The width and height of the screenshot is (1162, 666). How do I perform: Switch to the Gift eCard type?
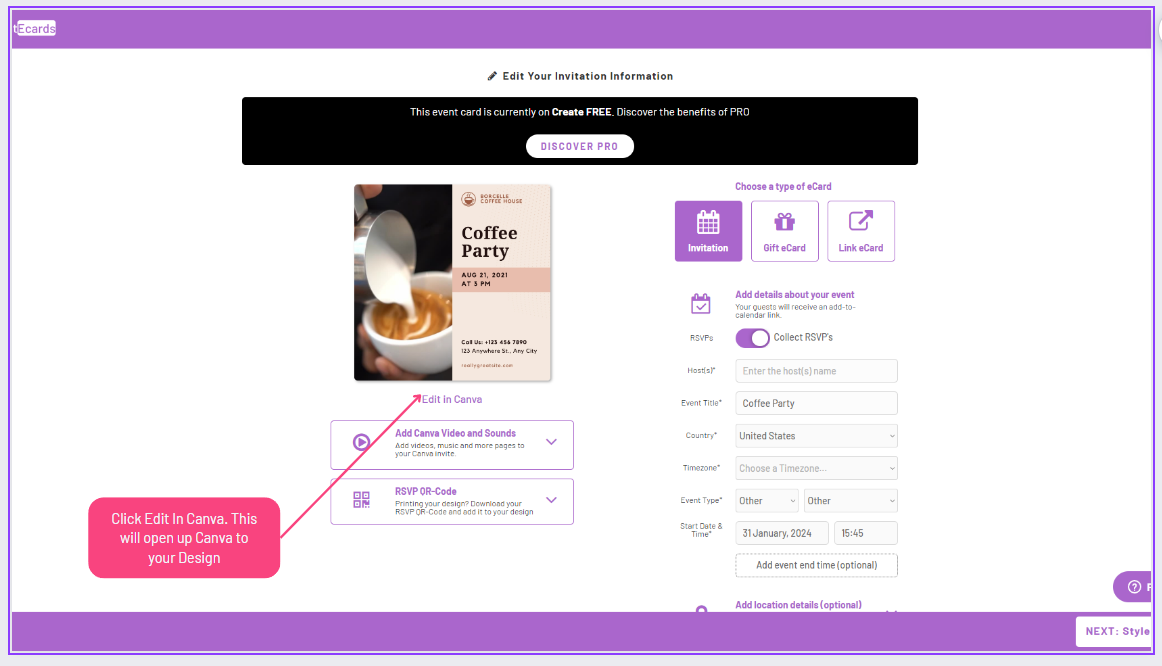[x=785, y=231]
